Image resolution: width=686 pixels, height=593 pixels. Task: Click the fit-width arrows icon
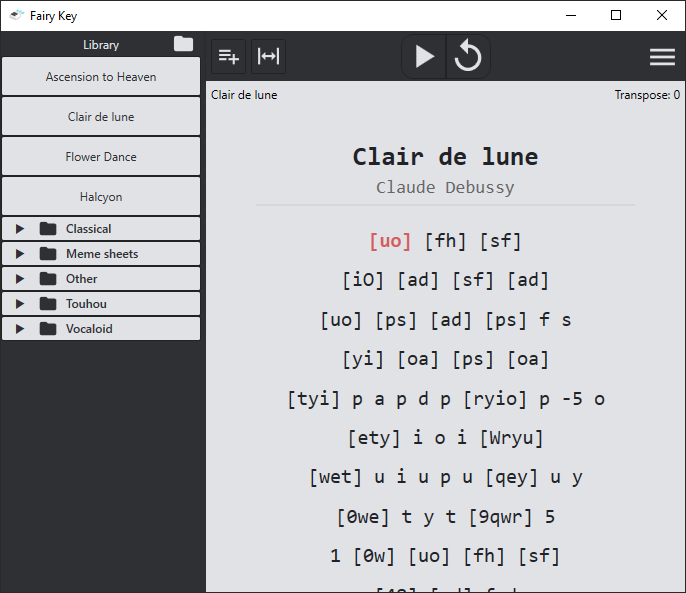[268, 56]
